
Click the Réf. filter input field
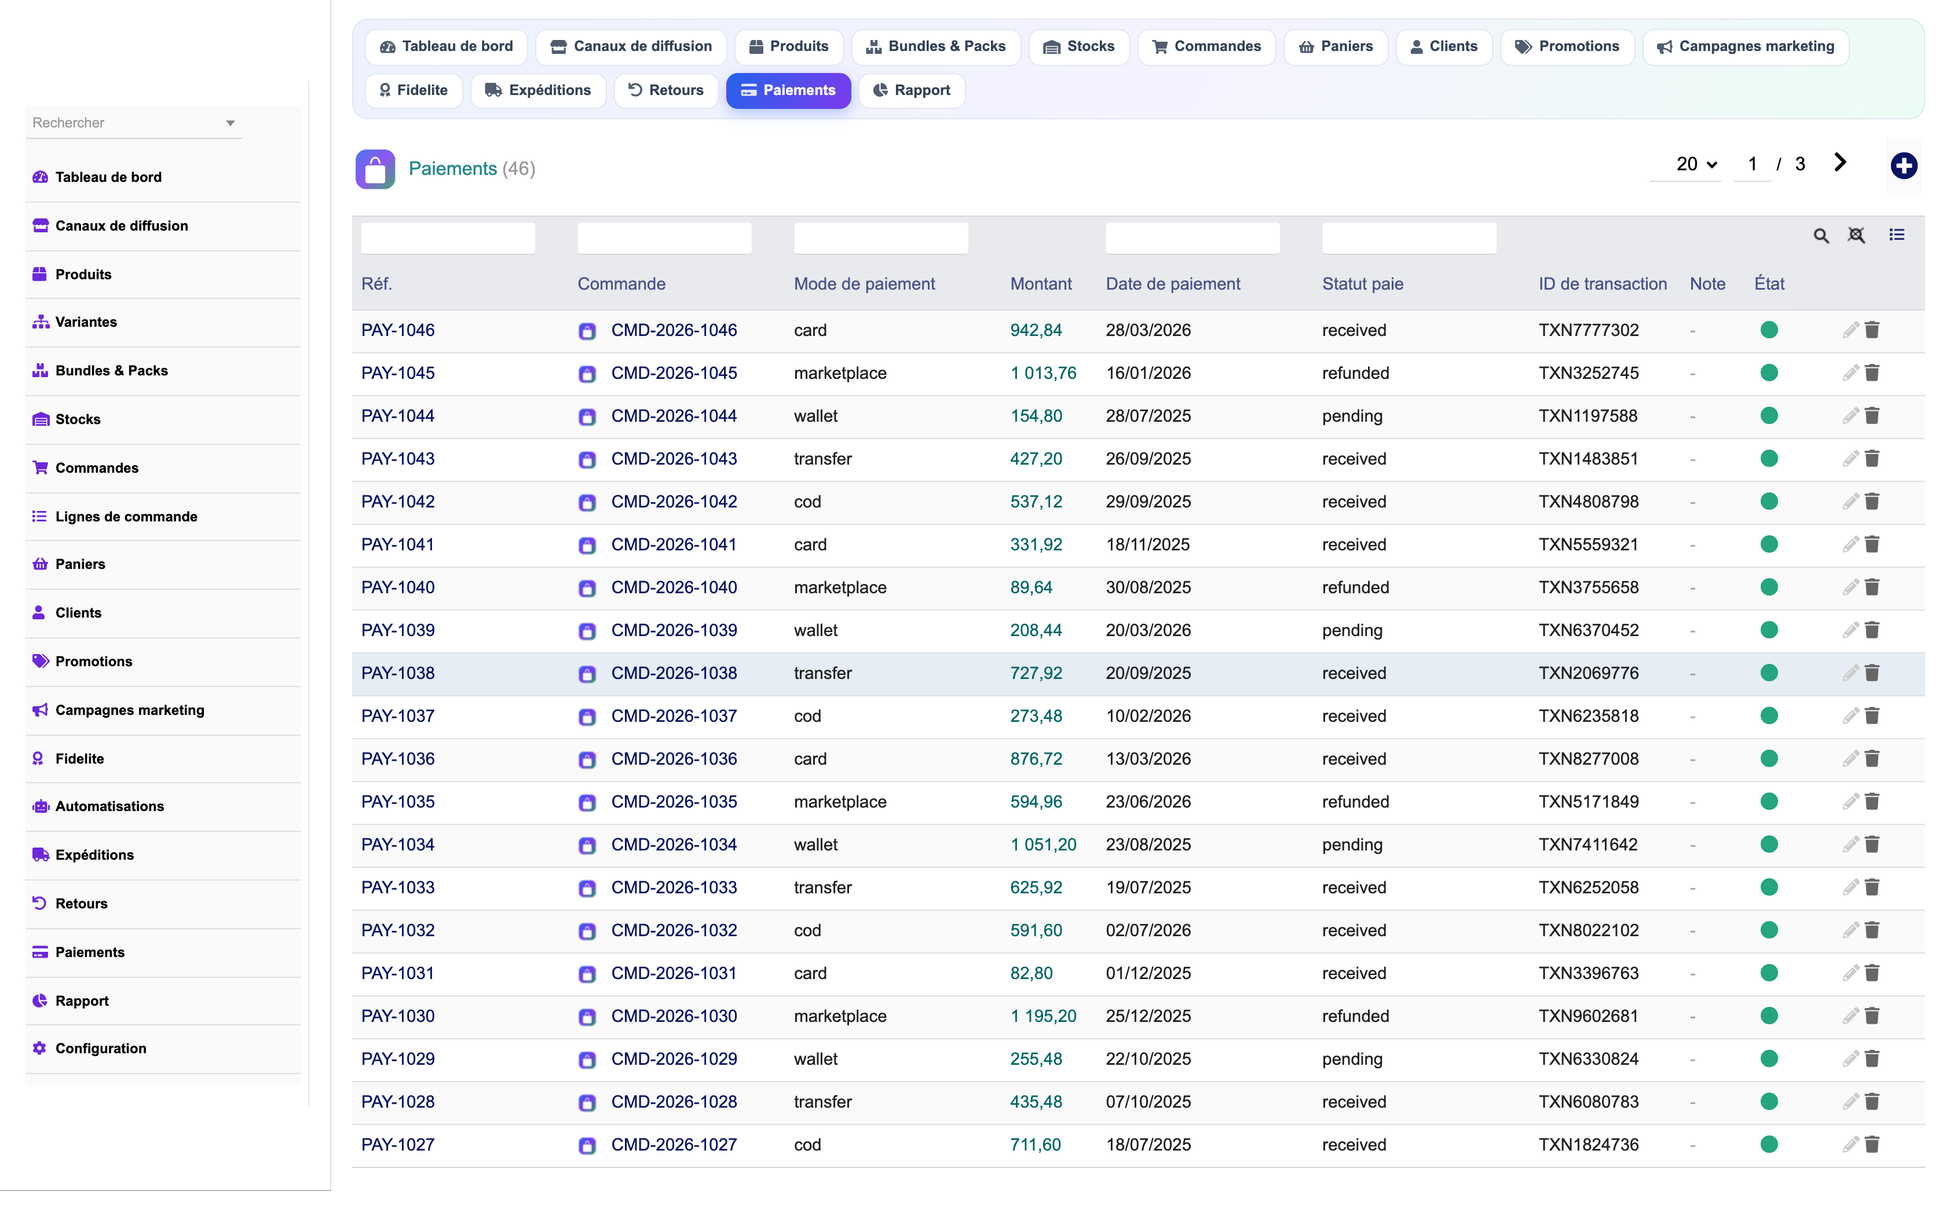click(x=448, y=238)
